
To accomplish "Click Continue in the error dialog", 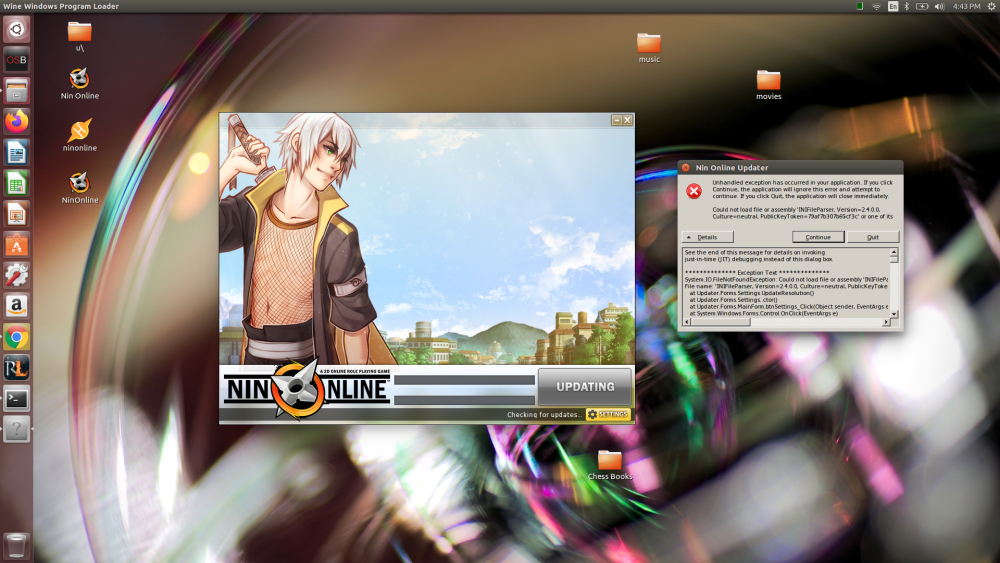I will 818,237.
